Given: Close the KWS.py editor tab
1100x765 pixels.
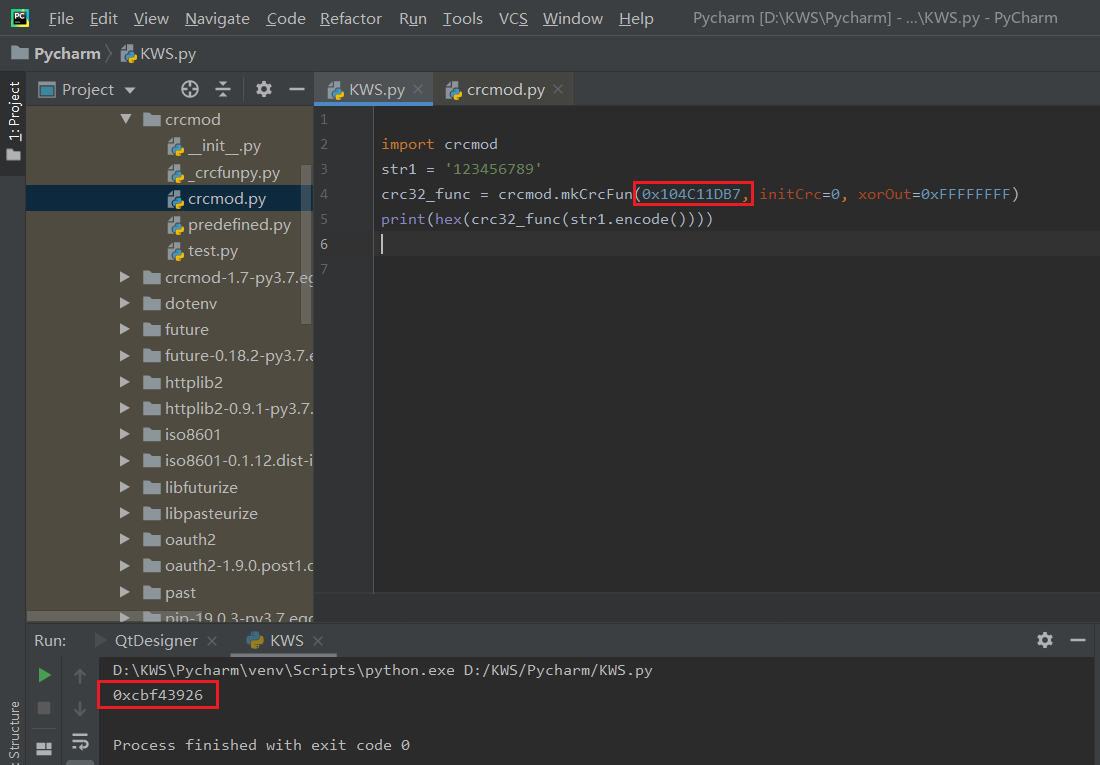Looking at the screenshot, I should (x=418, y=89).
